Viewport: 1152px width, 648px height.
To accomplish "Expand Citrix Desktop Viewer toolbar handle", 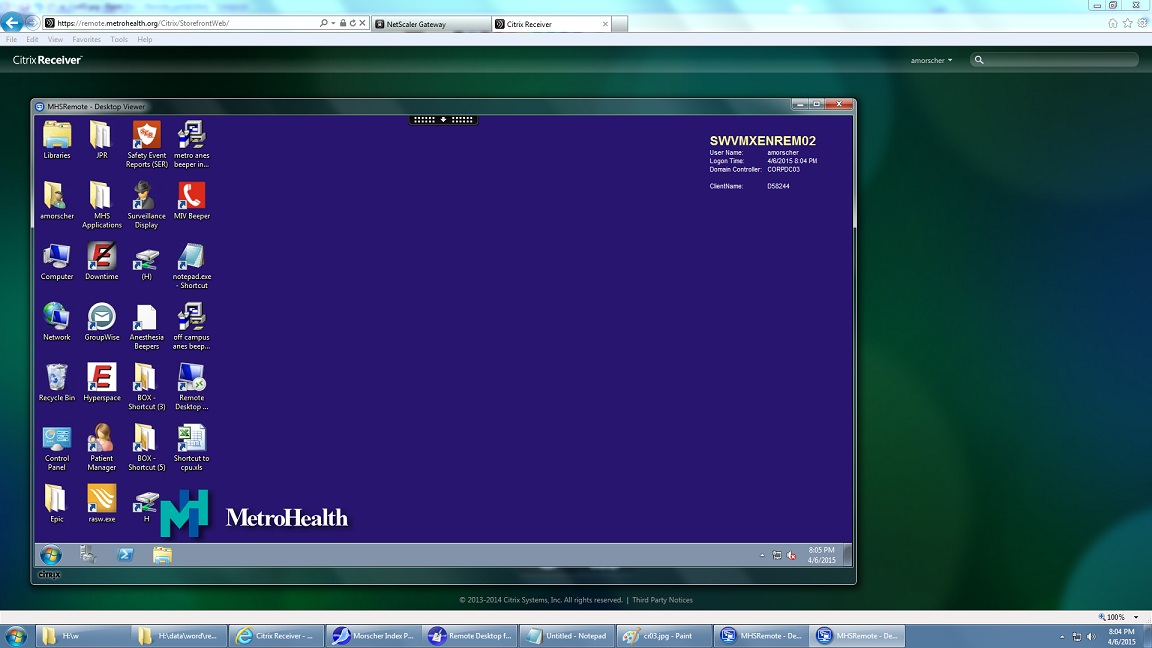I will click(443, 120).
